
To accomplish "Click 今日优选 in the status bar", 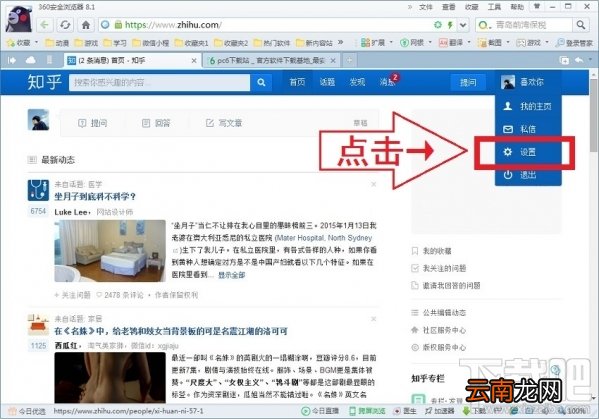I will click(27, 411).
